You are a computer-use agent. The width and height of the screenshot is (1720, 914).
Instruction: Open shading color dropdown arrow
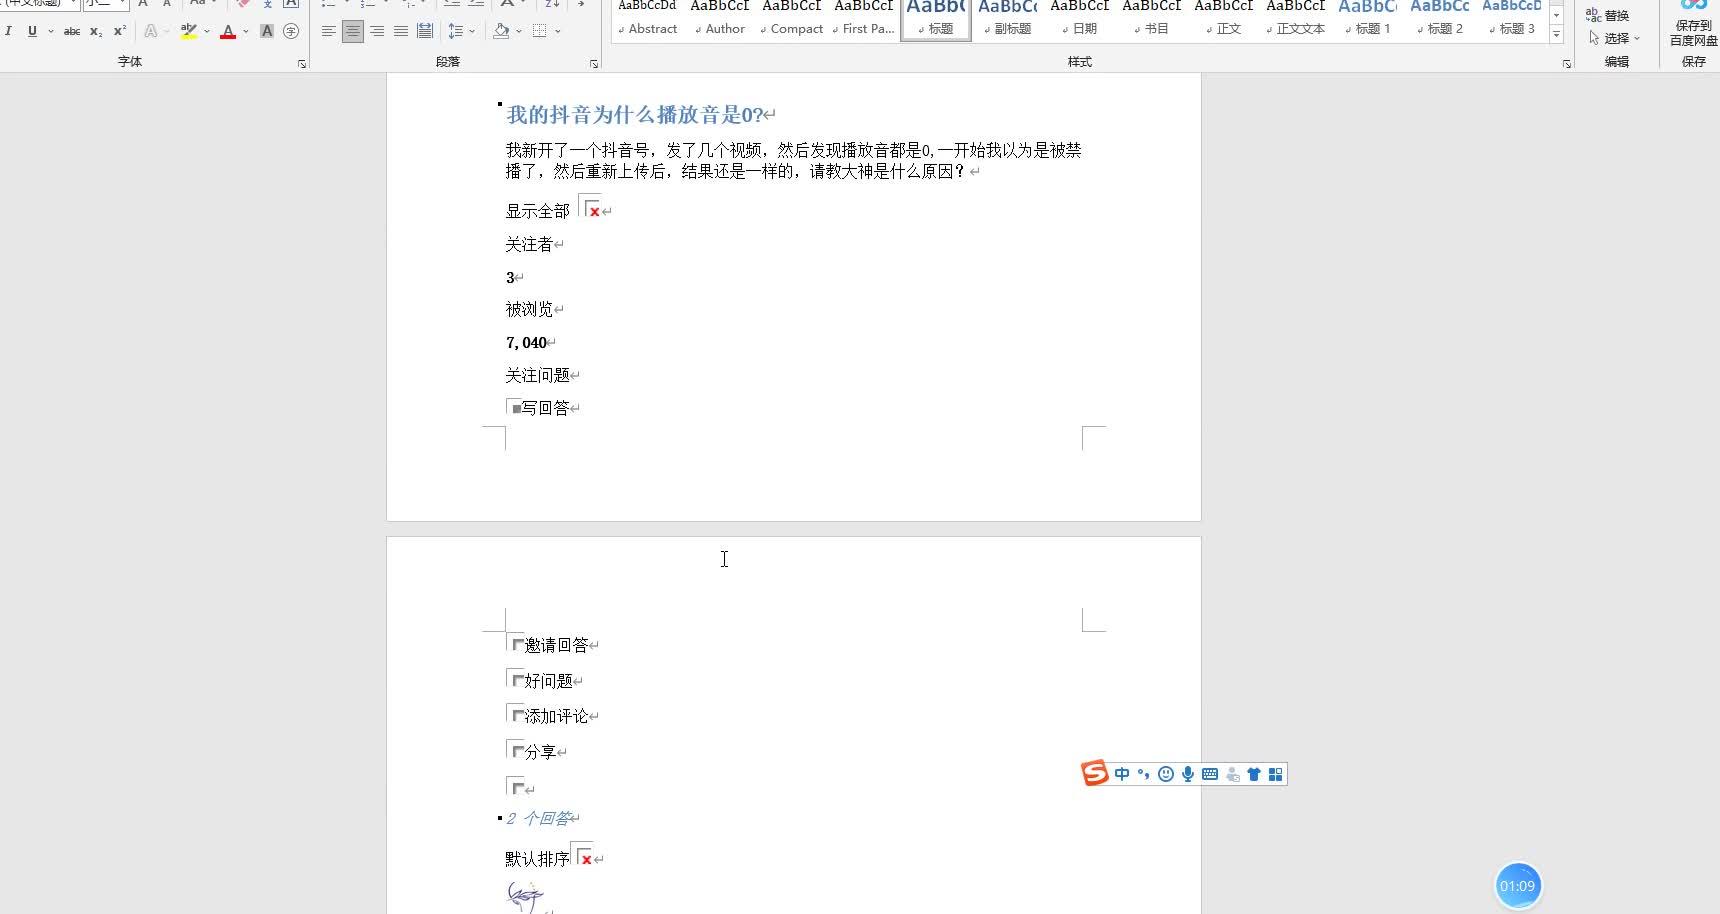coord(519,31)
